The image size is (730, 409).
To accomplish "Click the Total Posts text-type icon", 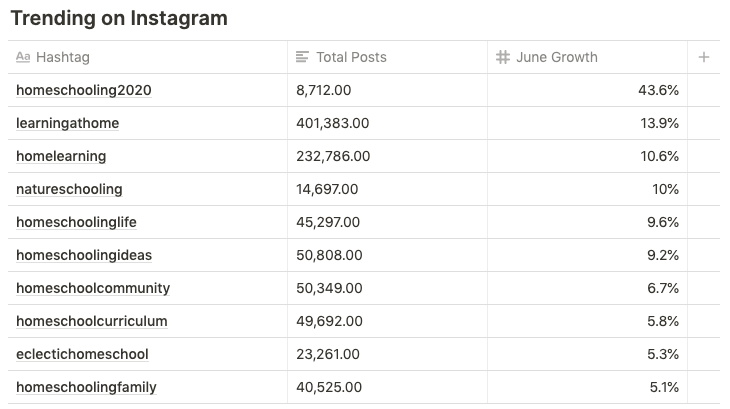I will (x=303, y=57).
